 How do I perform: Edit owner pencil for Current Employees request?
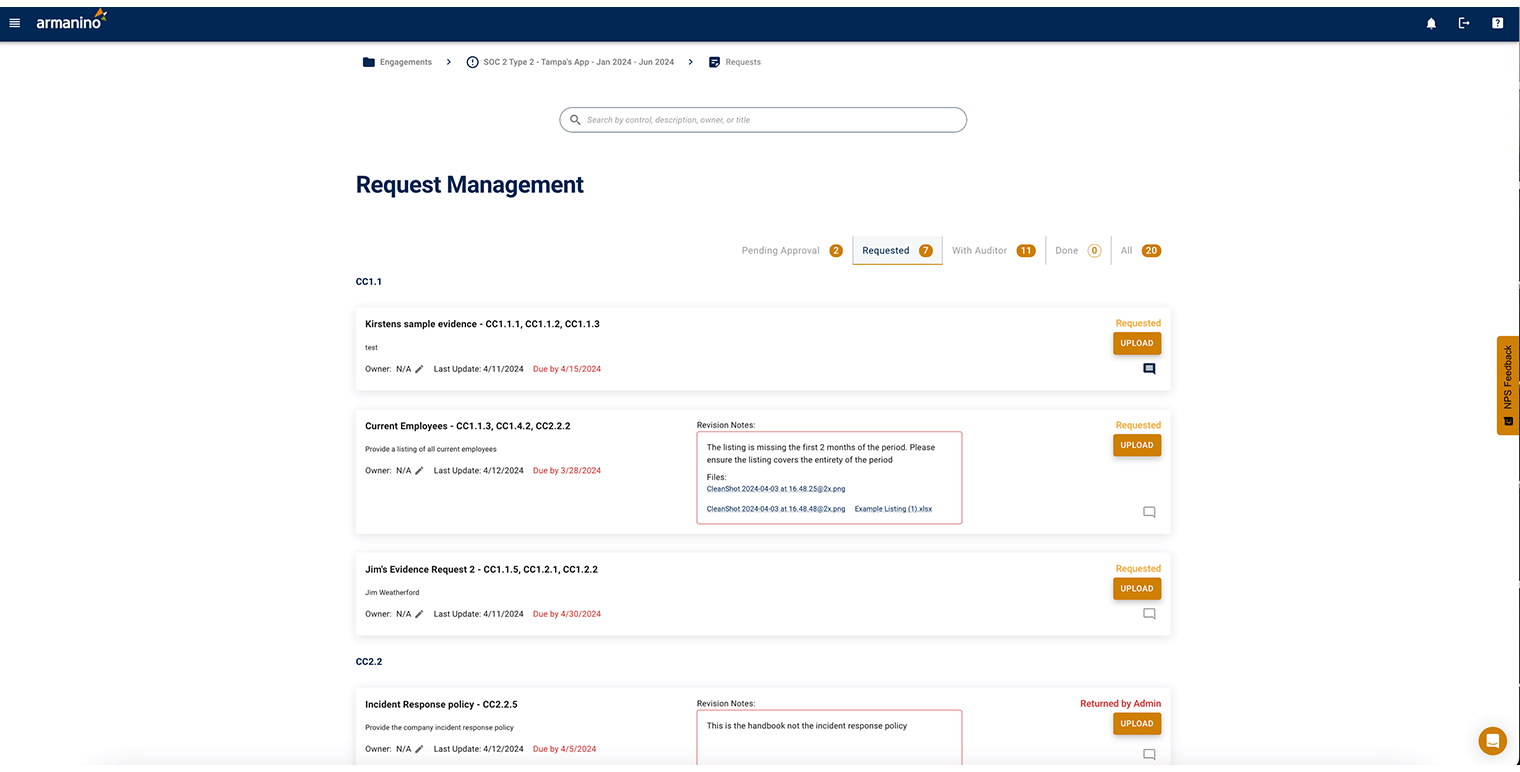coord(420,471)
